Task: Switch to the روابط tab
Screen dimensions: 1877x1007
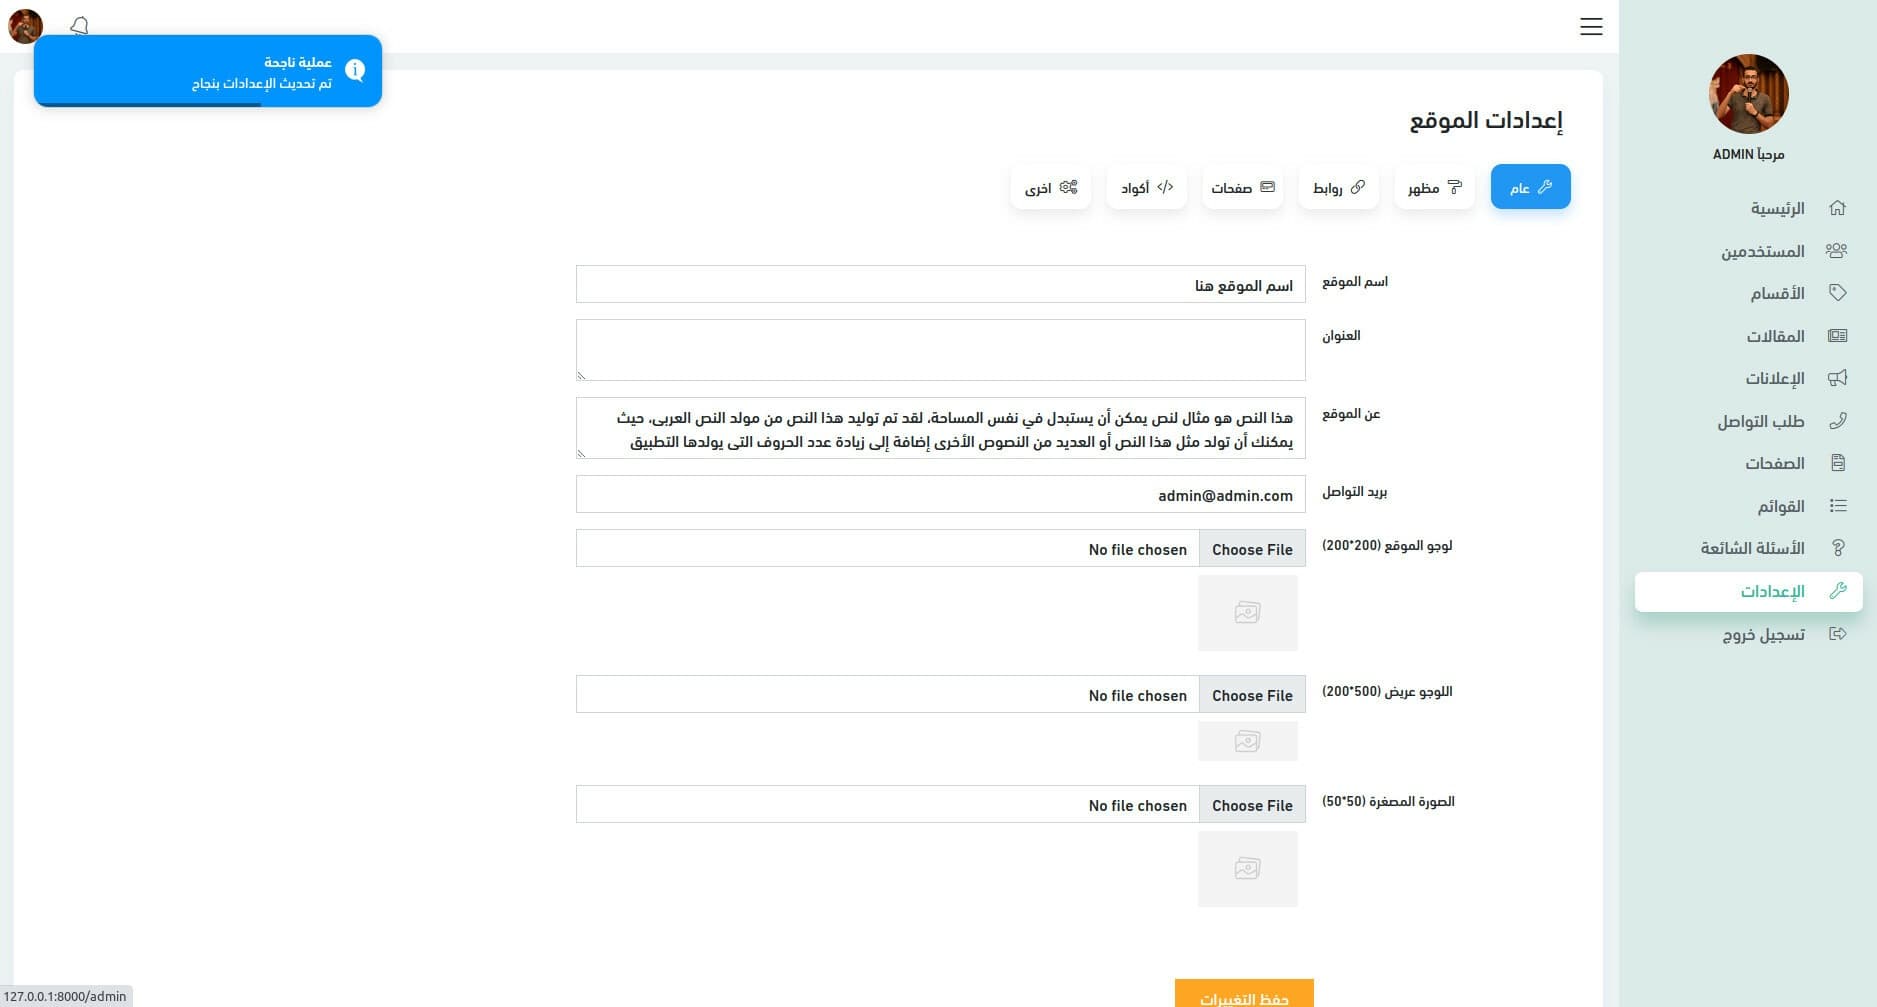Action: click(1338, 187)
